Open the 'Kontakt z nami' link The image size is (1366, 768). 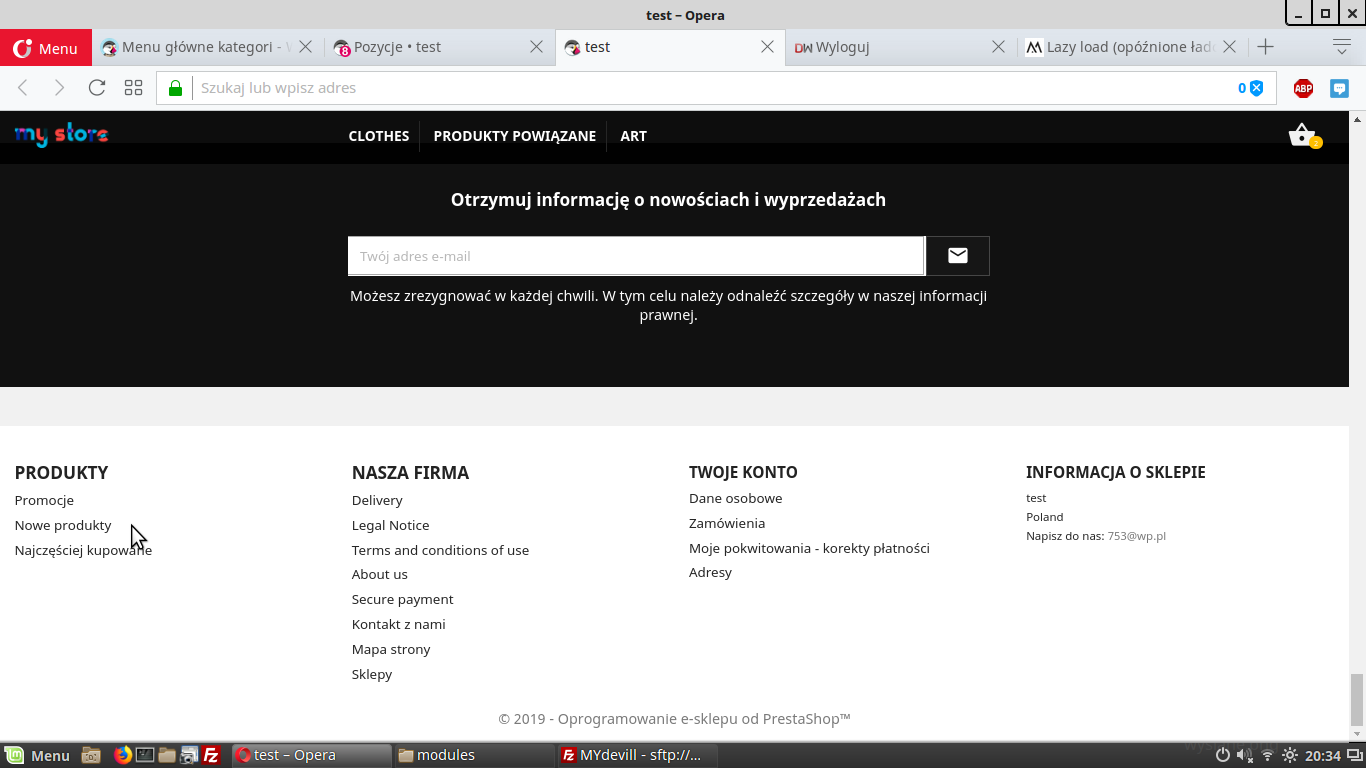[x=398, y=624]
